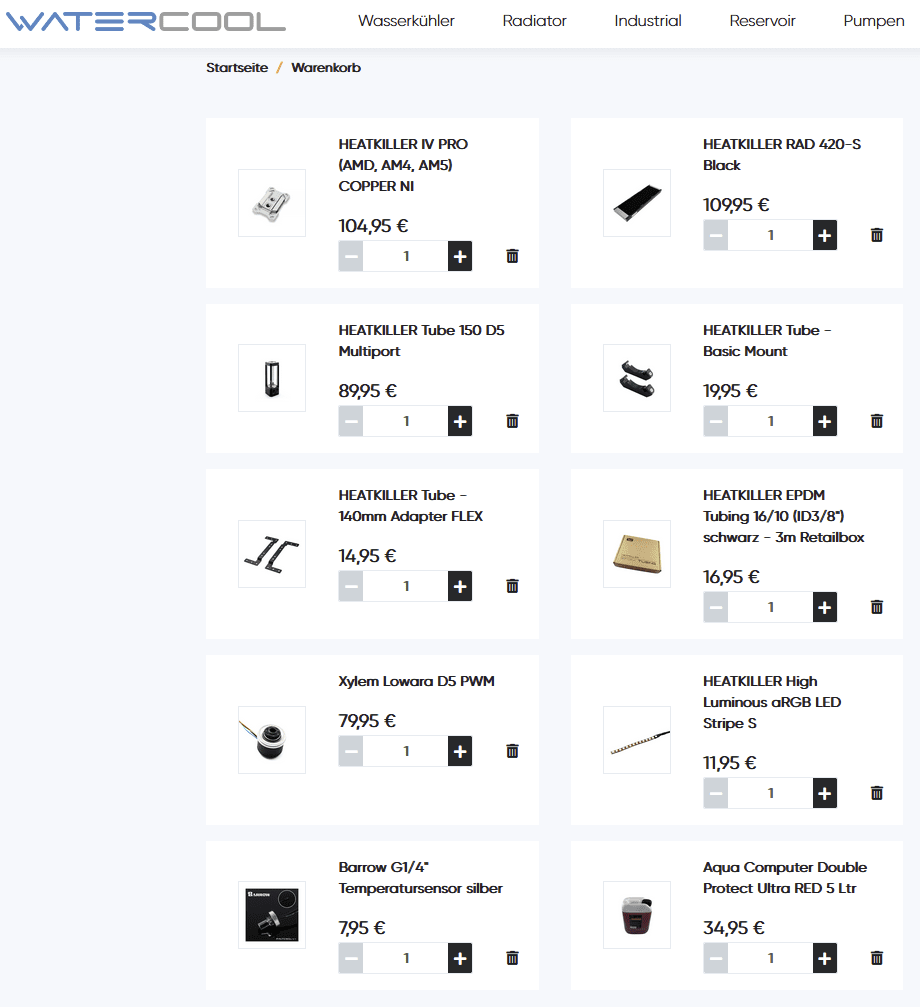920x1007 pixels.
Task: Click quantity field of Double Protect Ultra RED
Action: coord(770,958)
